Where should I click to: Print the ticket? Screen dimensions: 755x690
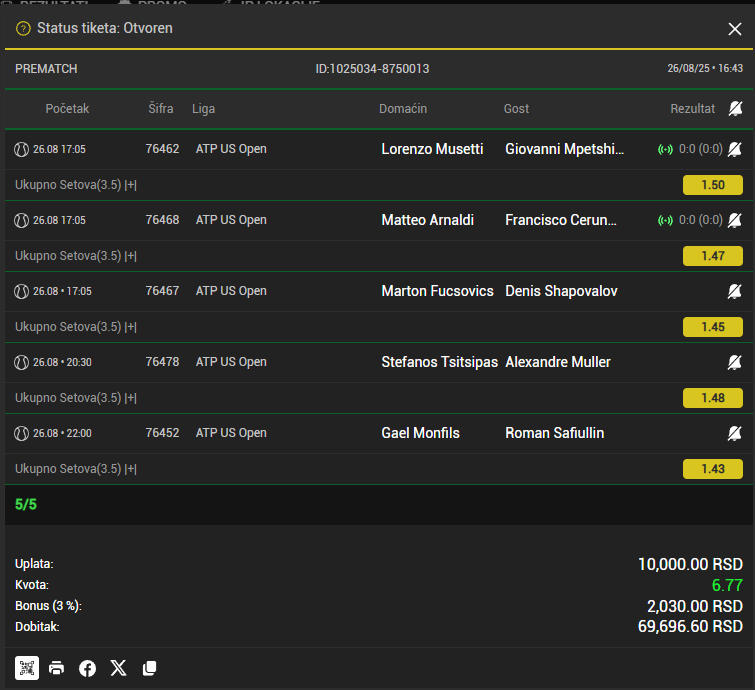pyautogui.click(x=57, y=668)
